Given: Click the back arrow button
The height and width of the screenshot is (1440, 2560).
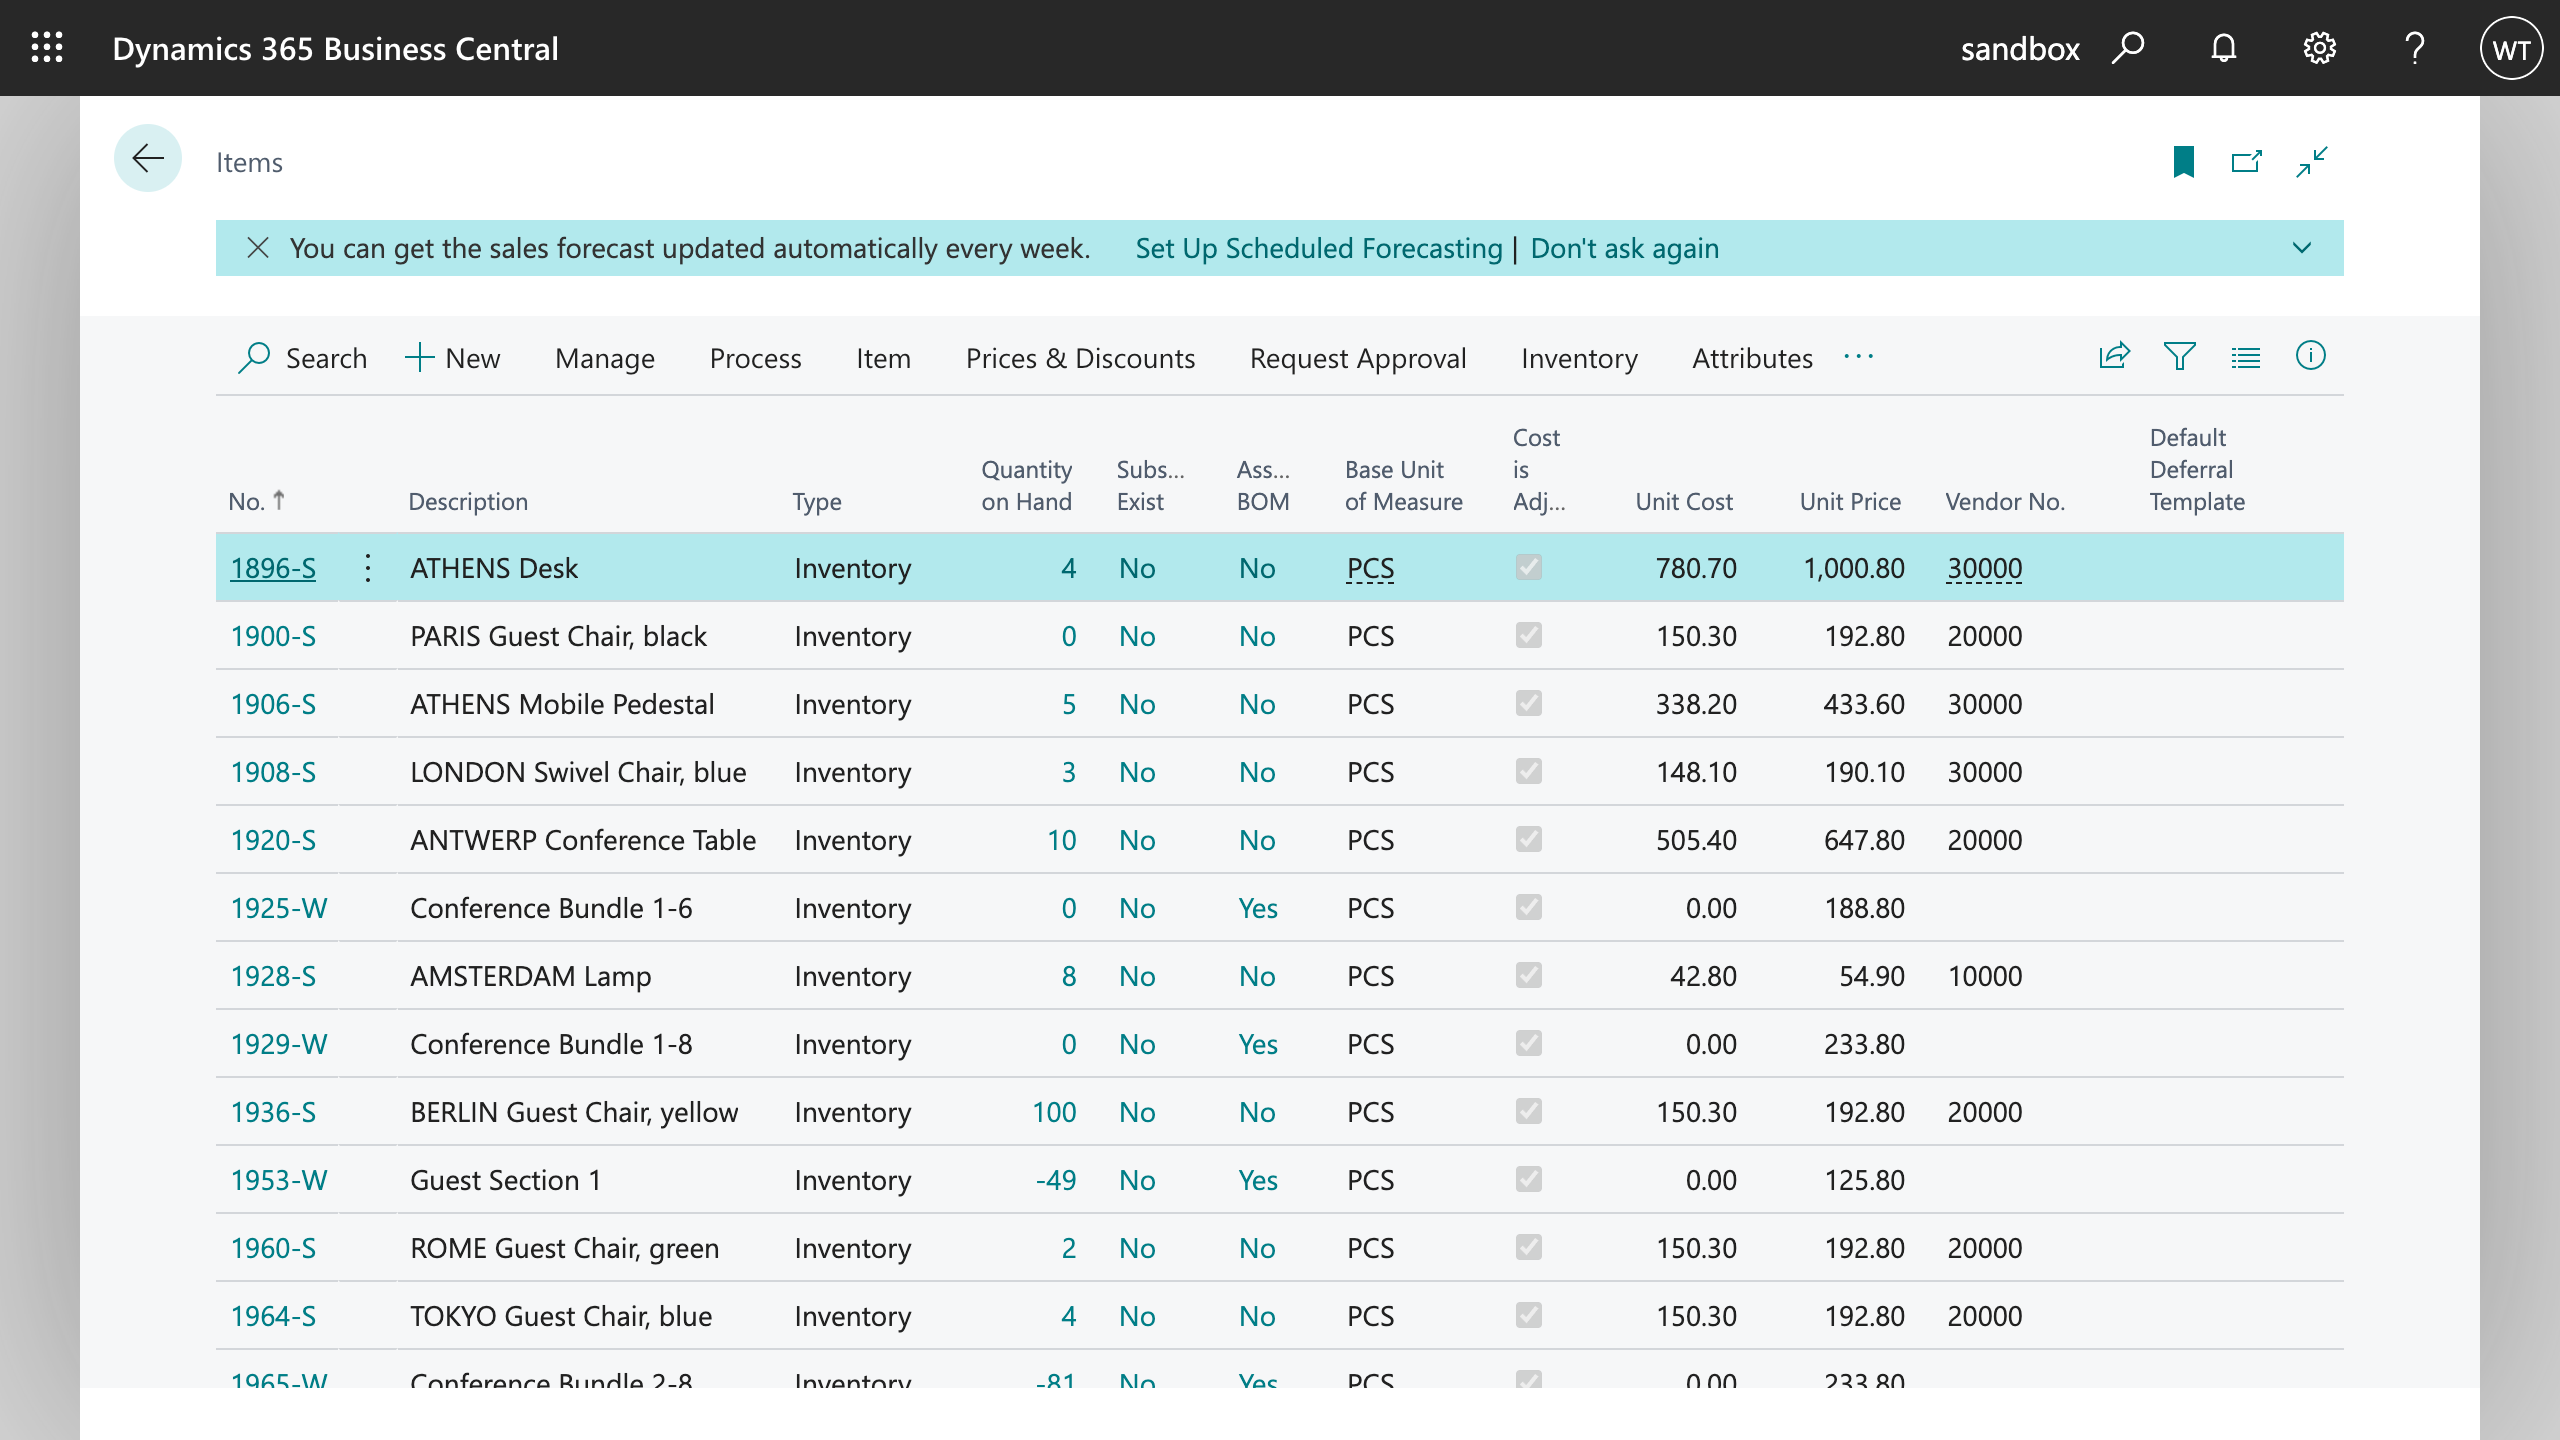Looking at the screenshot, I should (x=148, y=158).
